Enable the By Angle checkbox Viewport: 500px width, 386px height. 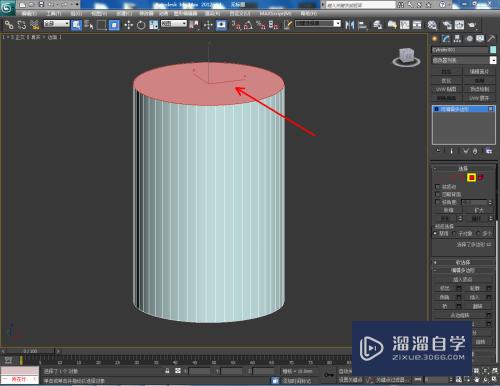pyautogui.click(x=438, y=202)
